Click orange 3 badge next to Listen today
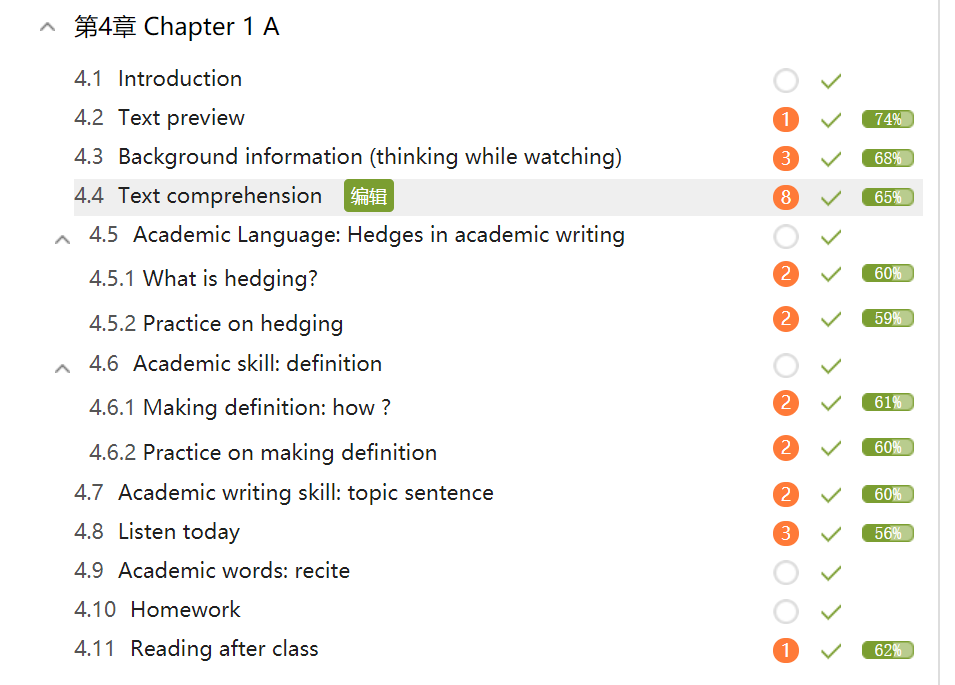This screenshot has height=685, width=955. pyautogui.click(x=786, y=534)
